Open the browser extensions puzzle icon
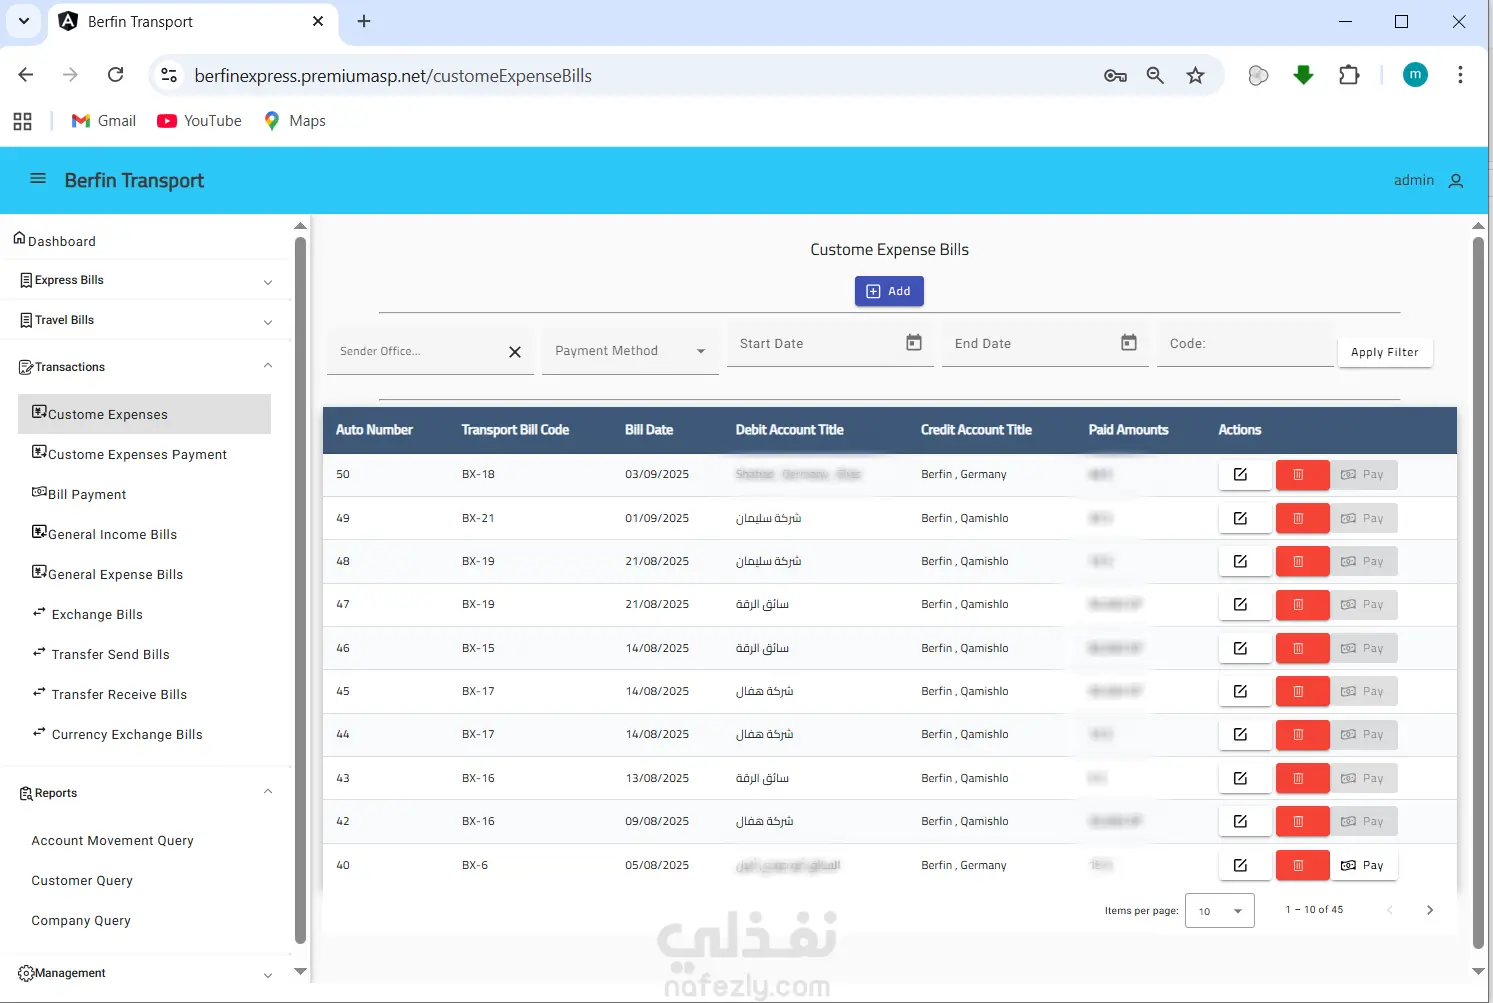The image size is (1493, 1003). click(1349, 75)
